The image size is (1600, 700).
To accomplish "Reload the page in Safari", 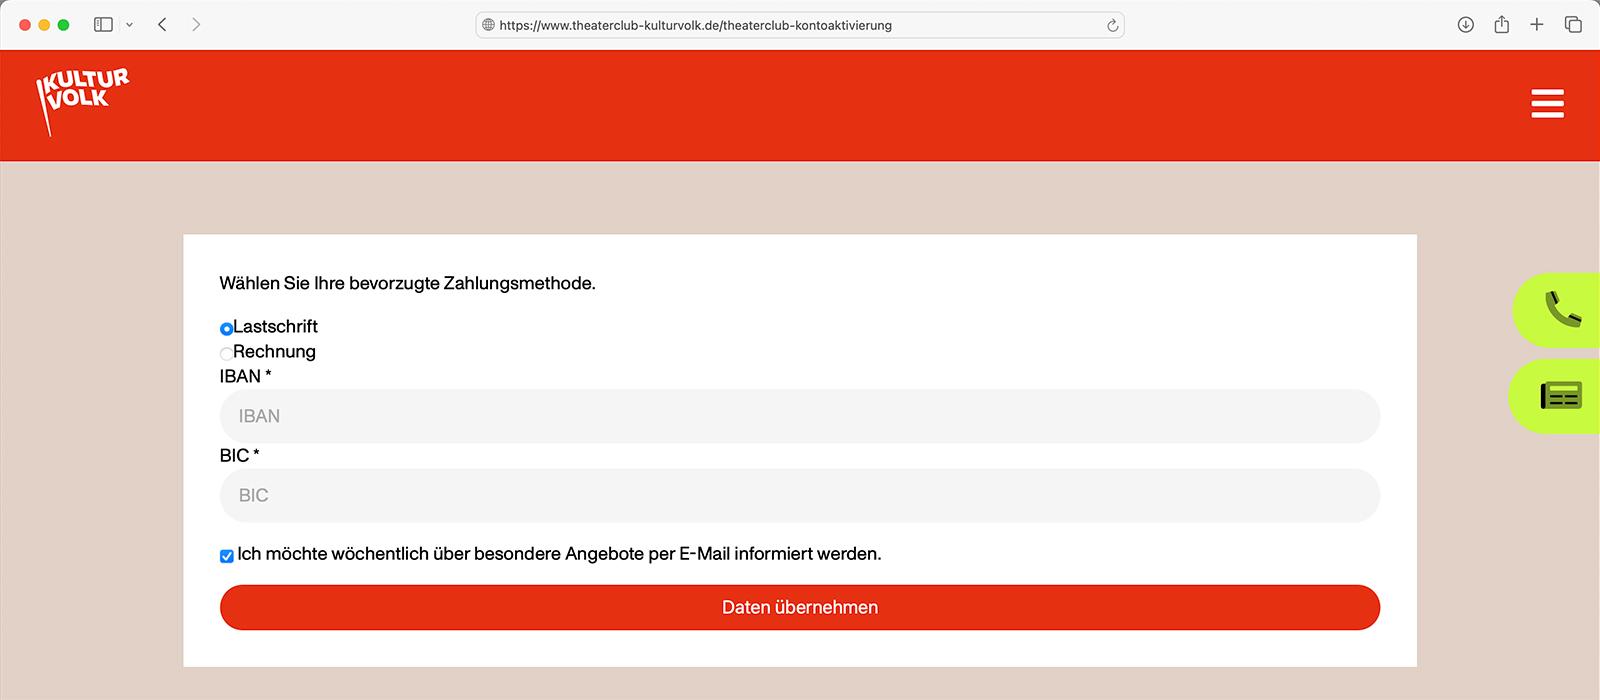I will pyautogui.click(x=1112, y=25).
